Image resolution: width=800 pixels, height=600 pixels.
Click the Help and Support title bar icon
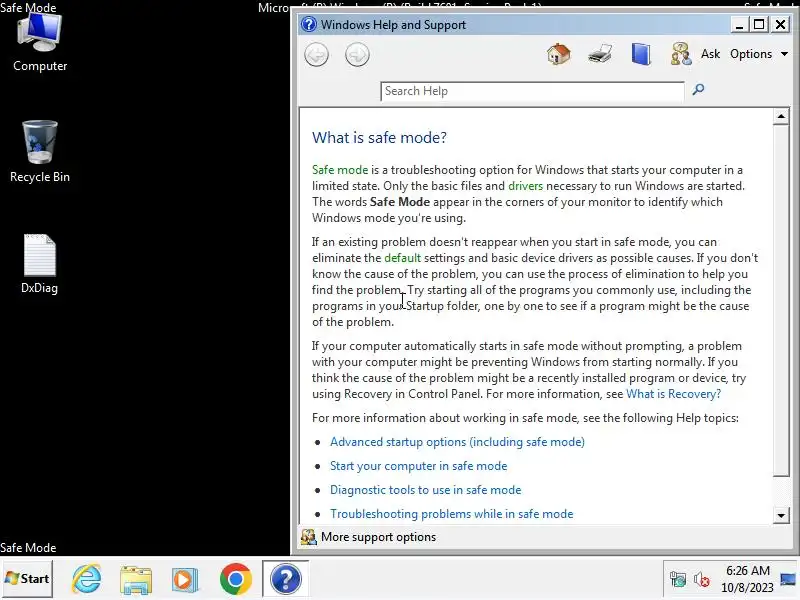click(x=309, y=24)
